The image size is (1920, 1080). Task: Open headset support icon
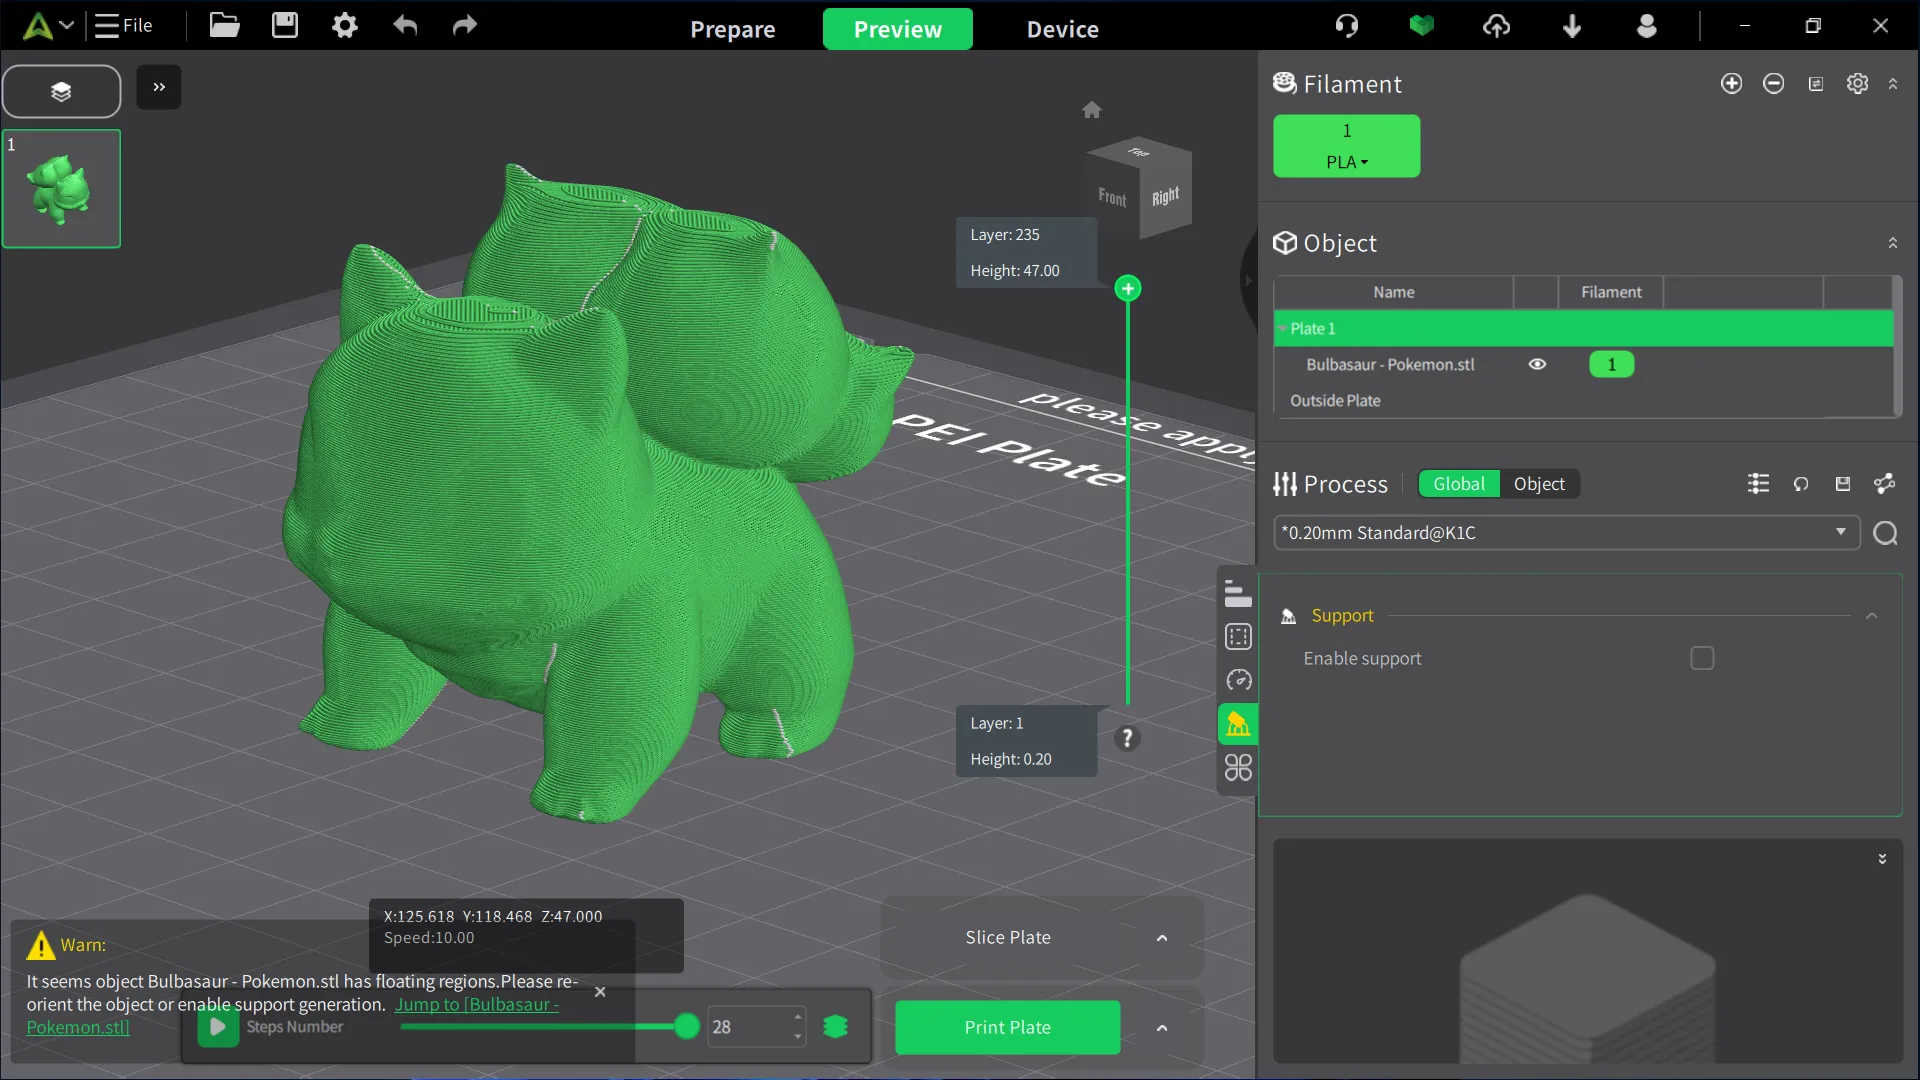1347,26
